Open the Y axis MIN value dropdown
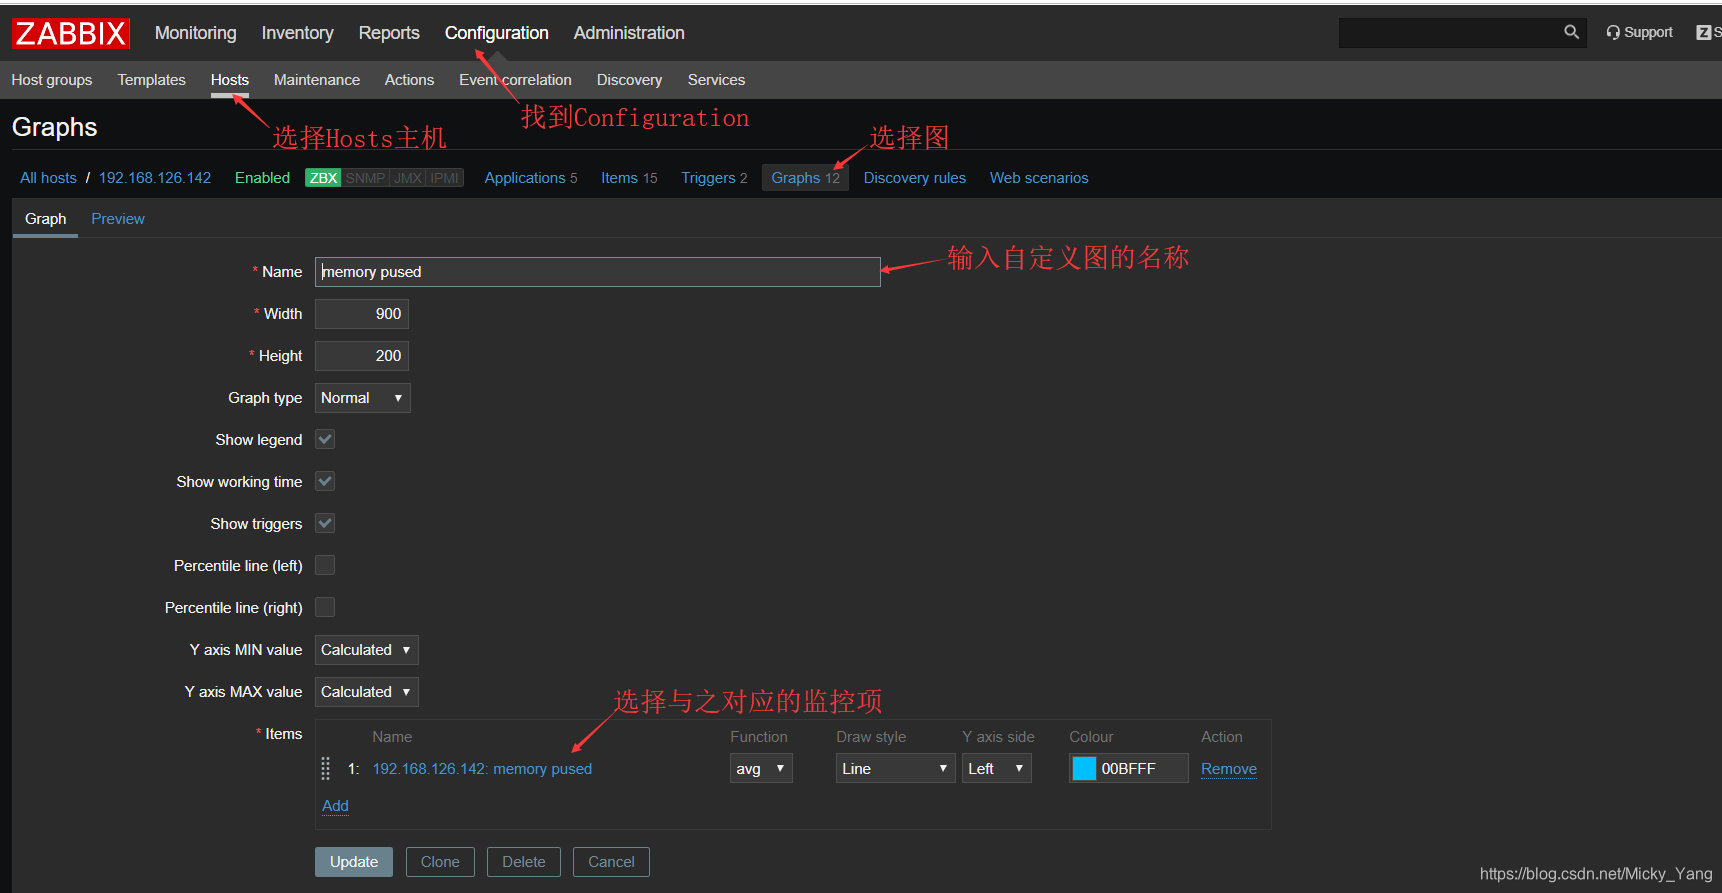The height and width of the screenshot is (893, 1722). click(367, 650)
